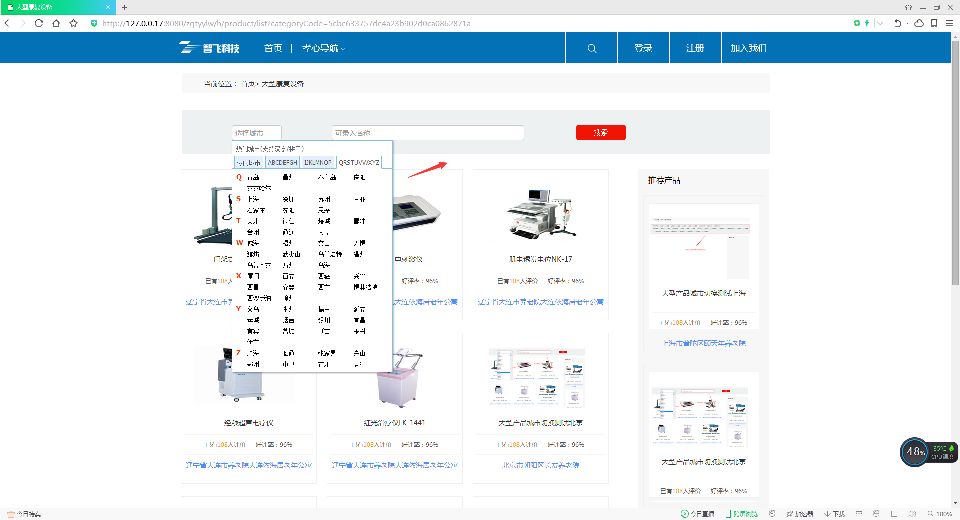Open the browser hamburger menu icon

coord(948,22)
